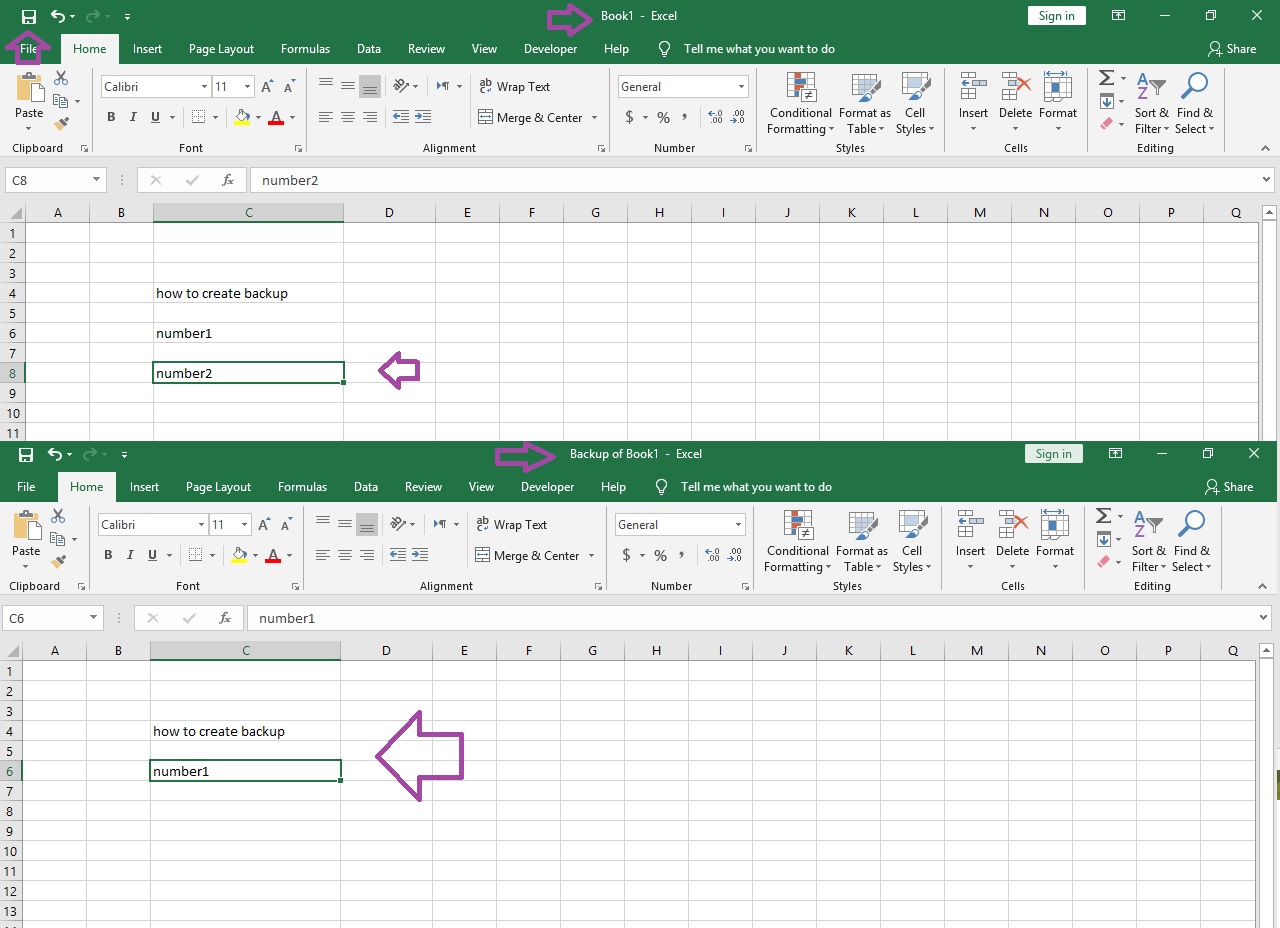Click Percent Style in Book1 window

click(663, 117)
